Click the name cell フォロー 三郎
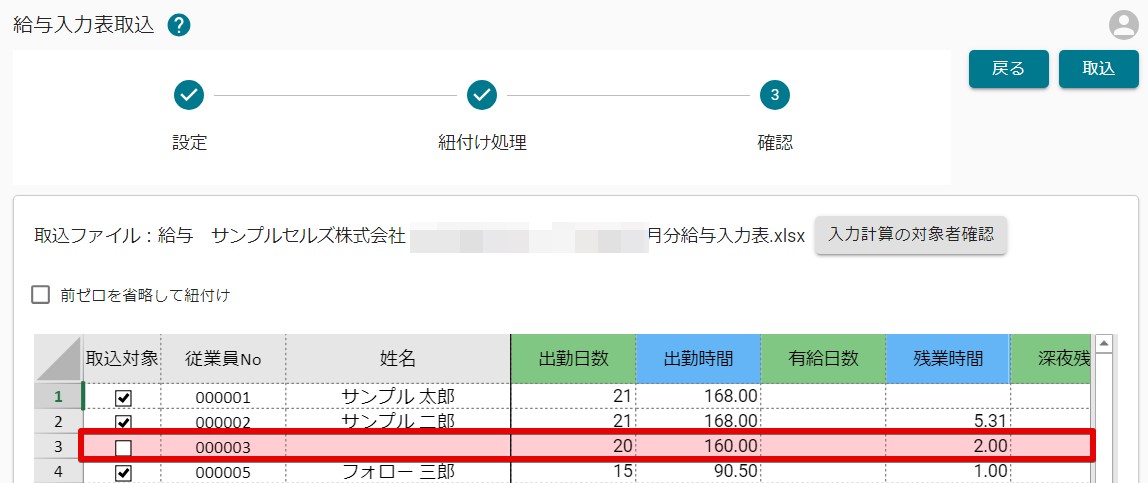 (398, 471)
